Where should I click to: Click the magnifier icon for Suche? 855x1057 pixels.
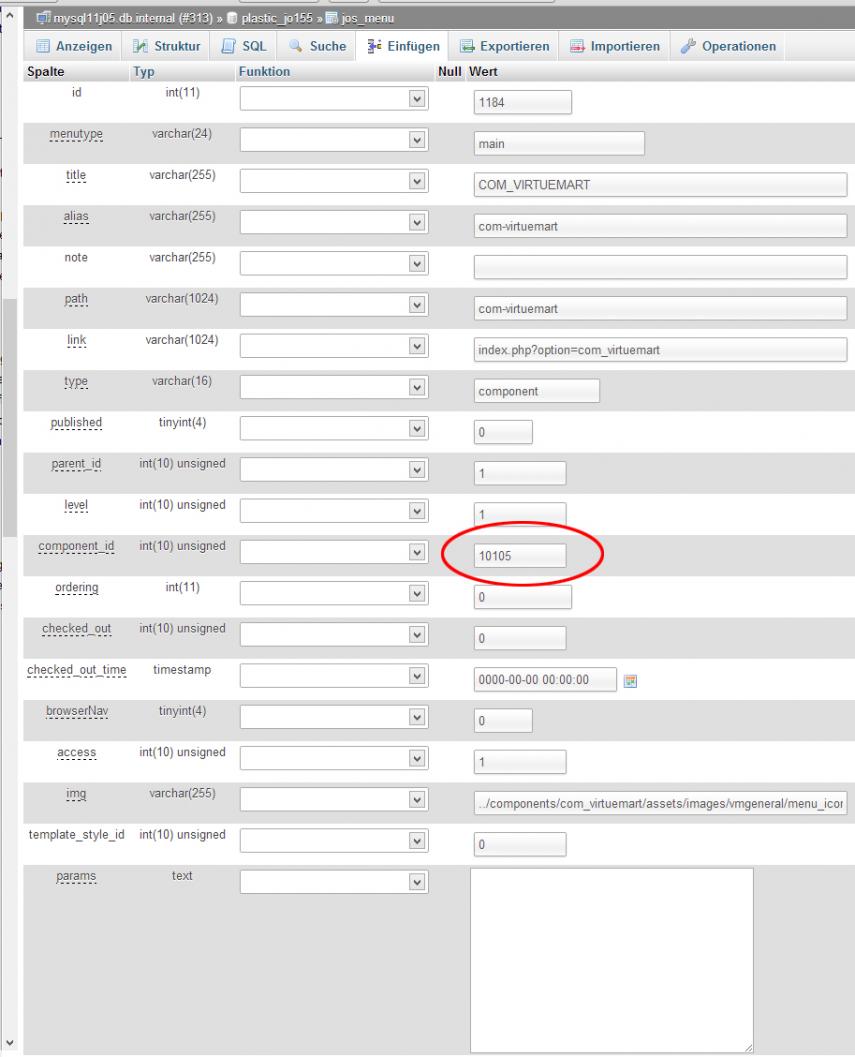point(296,46)
